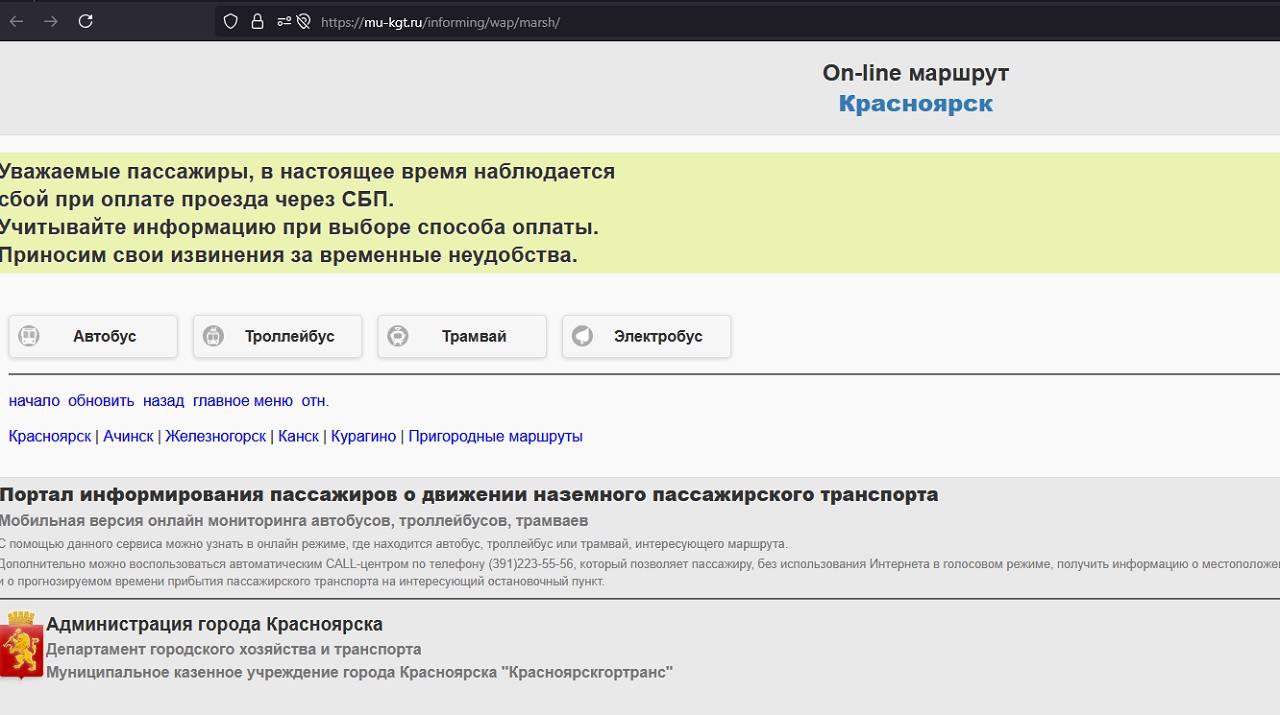Click the line mentioning сбой при оплате через СБП
The height and width of the screenshot is (715, 1280).
(197, 199)
